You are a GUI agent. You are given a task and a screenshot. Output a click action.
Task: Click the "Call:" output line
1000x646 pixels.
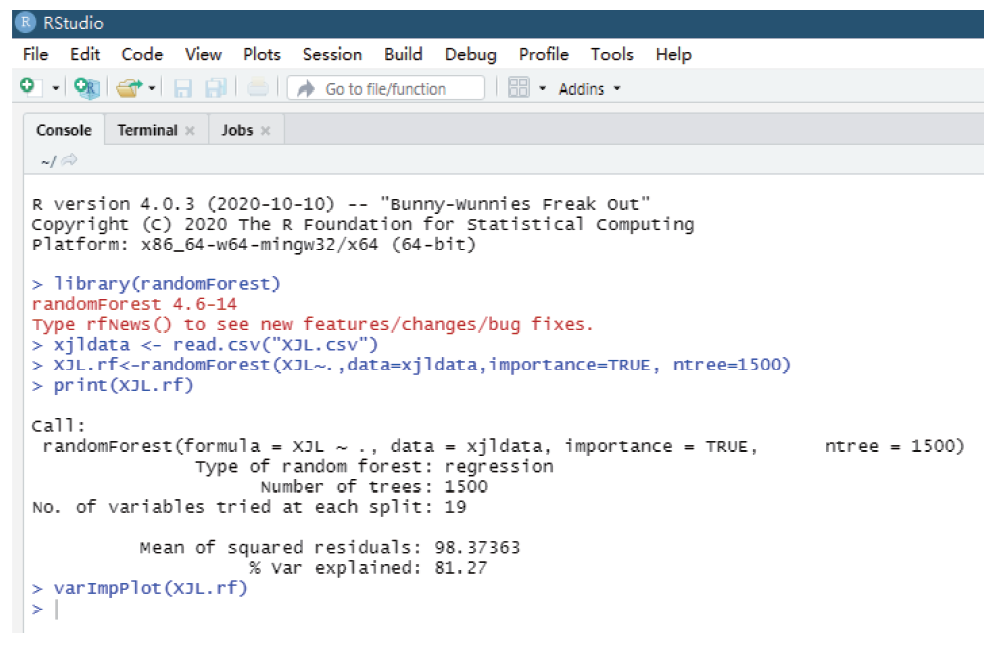[59, 425]
